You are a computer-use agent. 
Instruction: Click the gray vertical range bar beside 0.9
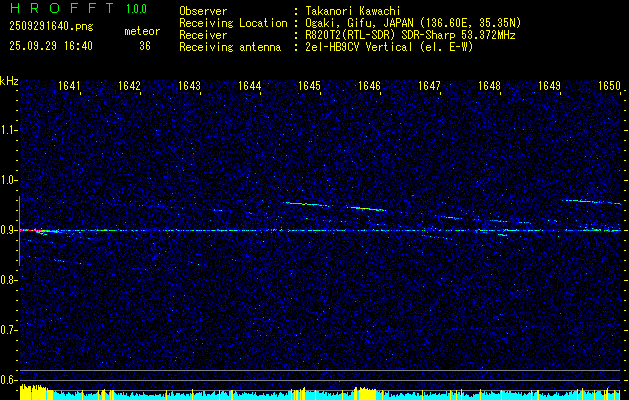pos(19,231)
